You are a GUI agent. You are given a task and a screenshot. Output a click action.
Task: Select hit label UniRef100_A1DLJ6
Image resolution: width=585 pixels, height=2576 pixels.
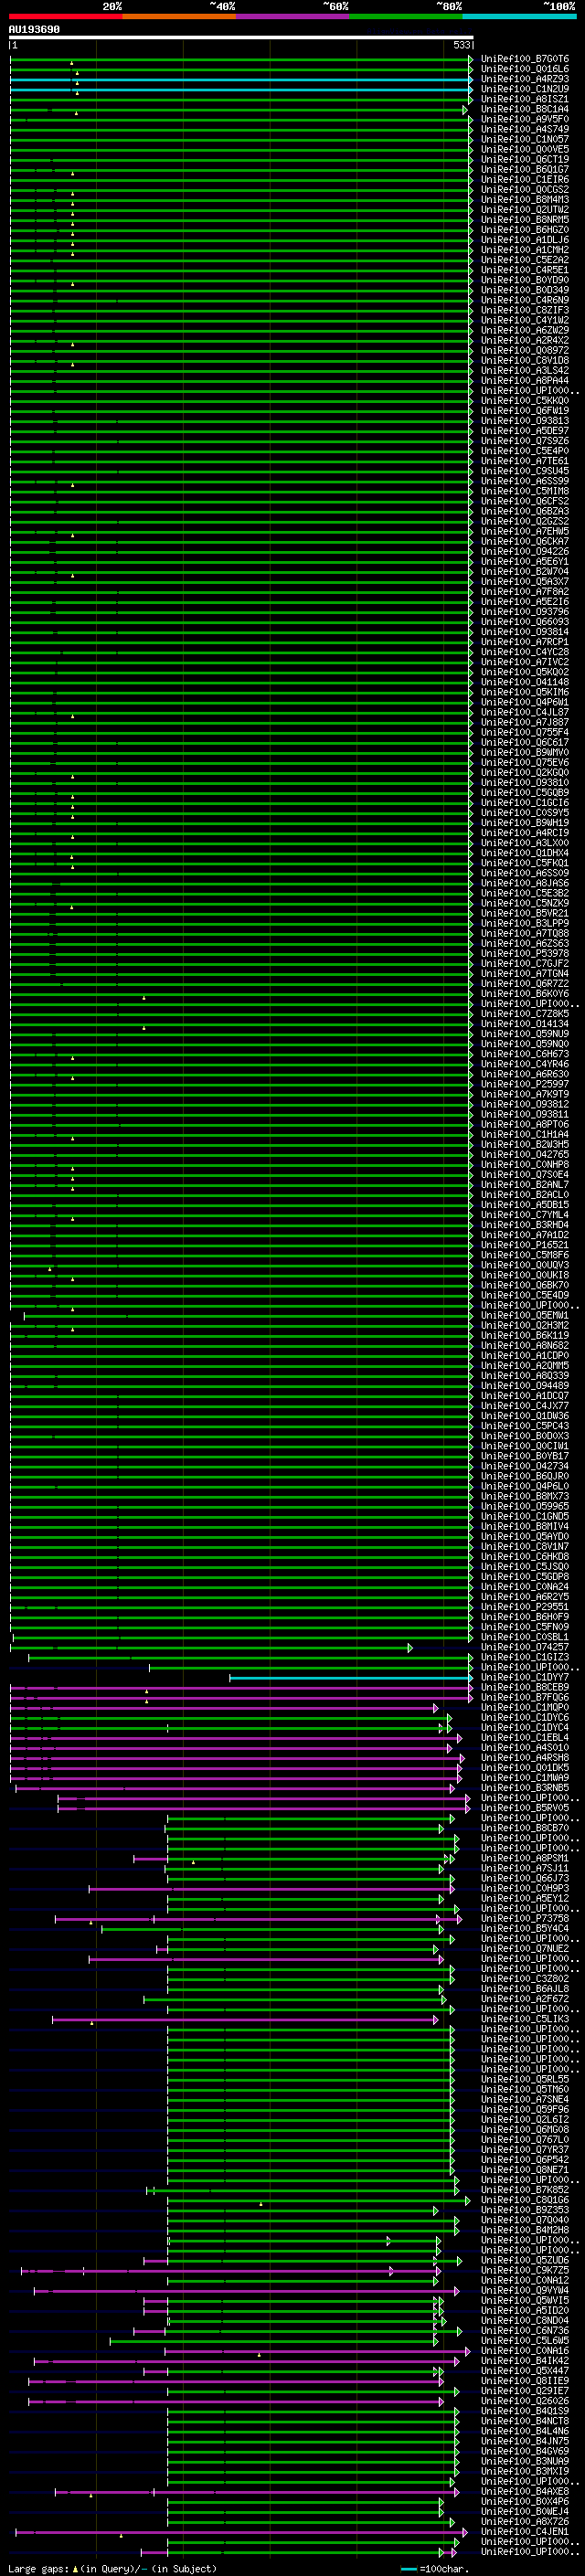point(525,240)
